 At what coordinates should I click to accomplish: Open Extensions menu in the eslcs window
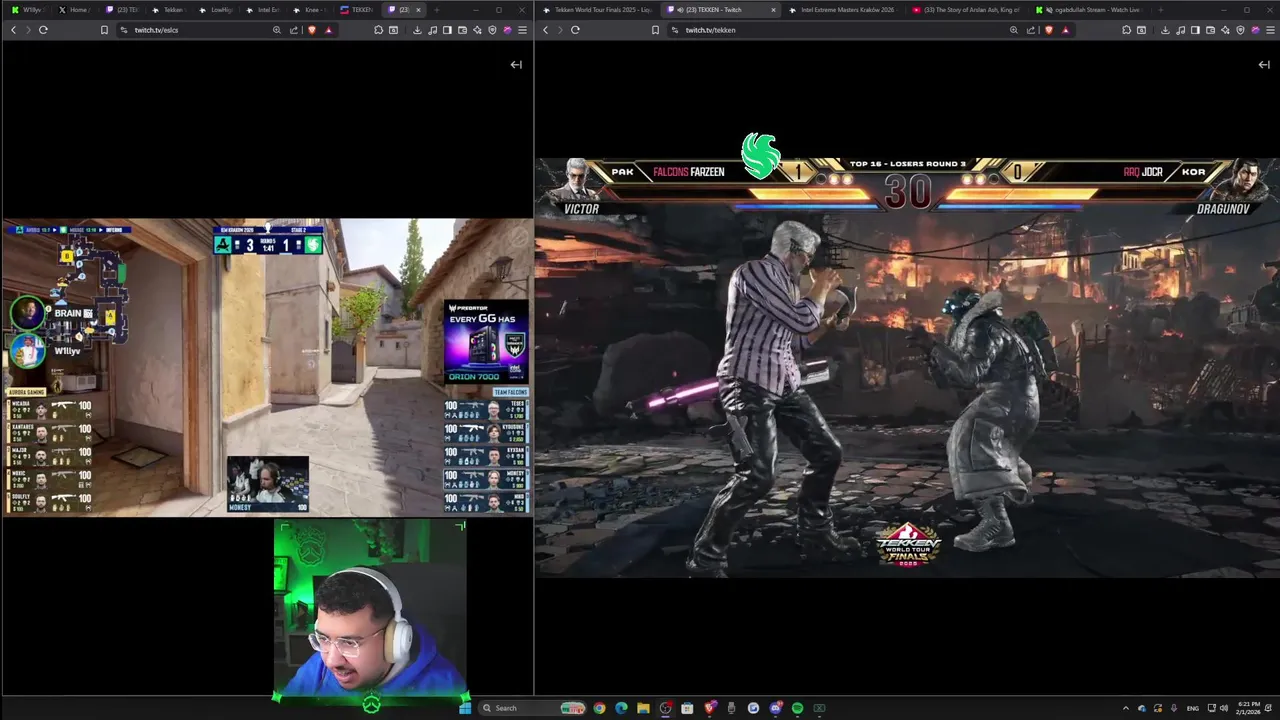tap(378, 30)
